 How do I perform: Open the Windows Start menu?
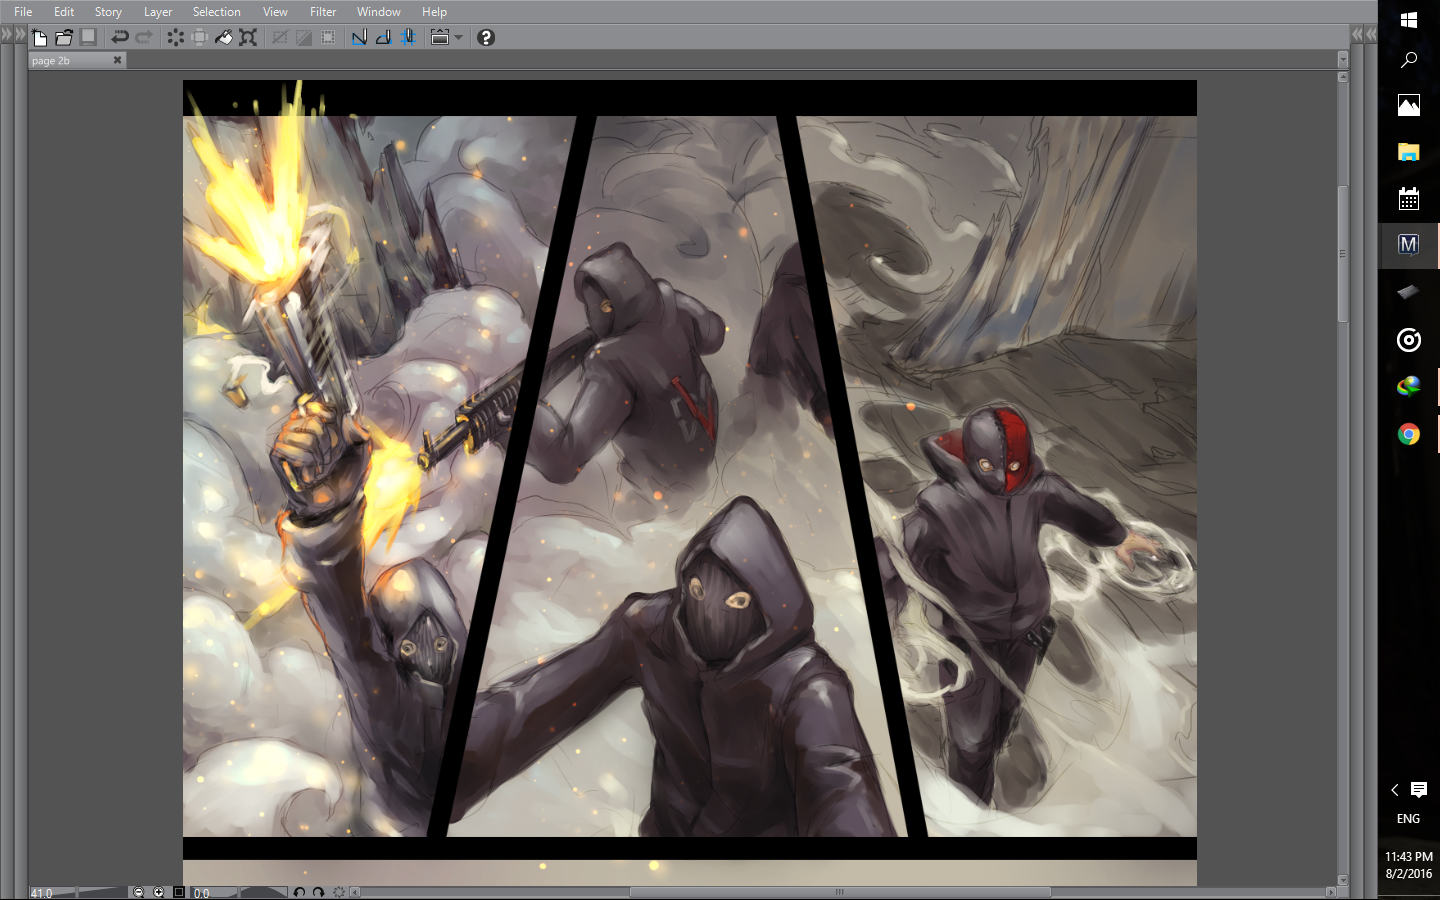tap(1409, 20)
